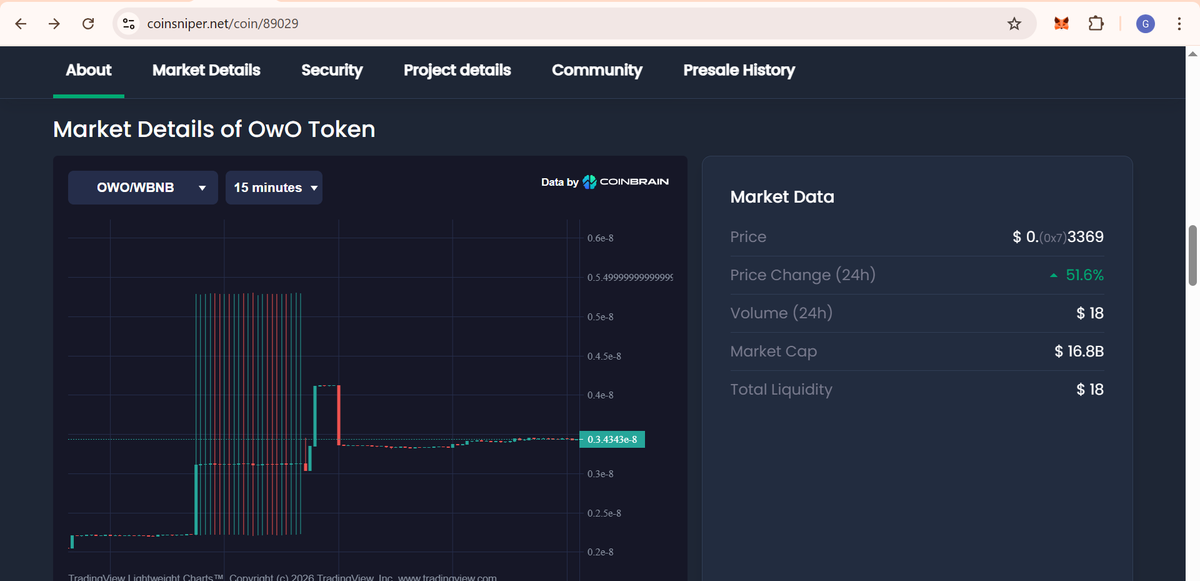Click the Volume (24h) label
1200x581 pixels.
coord(781,313)
